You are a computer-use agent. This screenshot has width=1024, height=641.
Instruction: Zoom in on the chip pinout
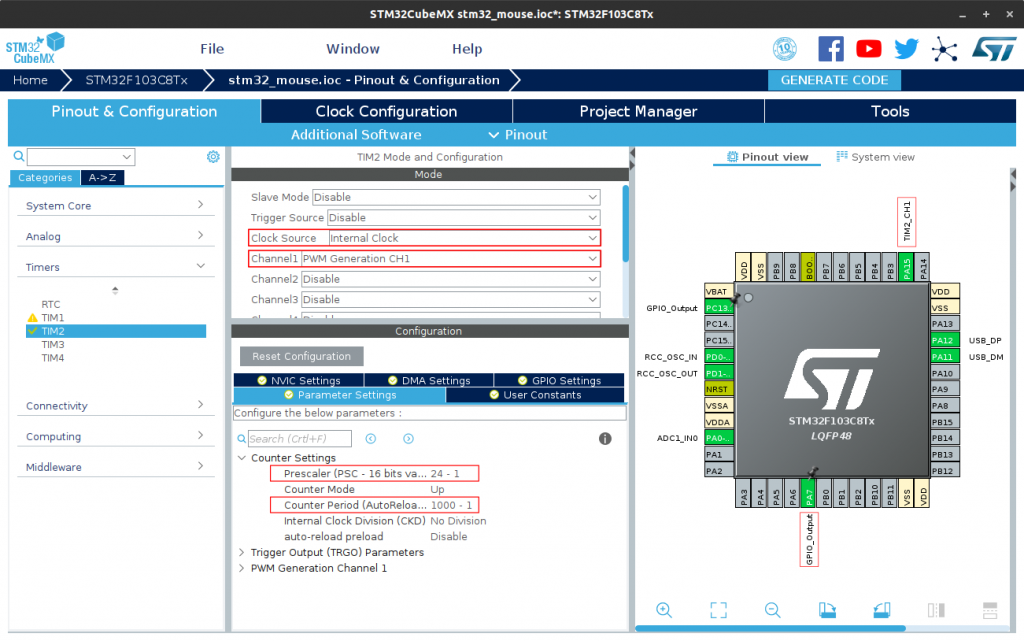coord(664,610)
